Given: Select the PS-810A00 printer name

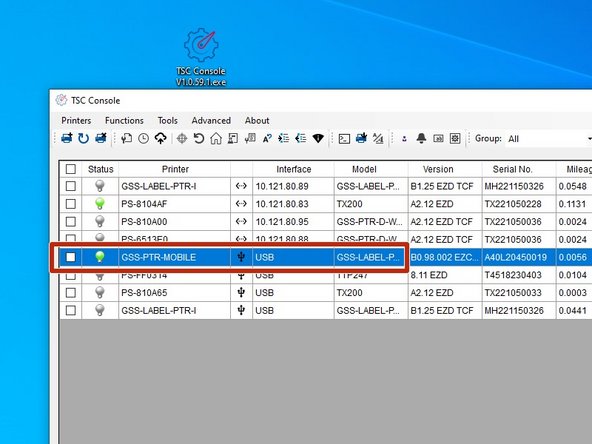Looking at the screenshot, I should [144, 222].
